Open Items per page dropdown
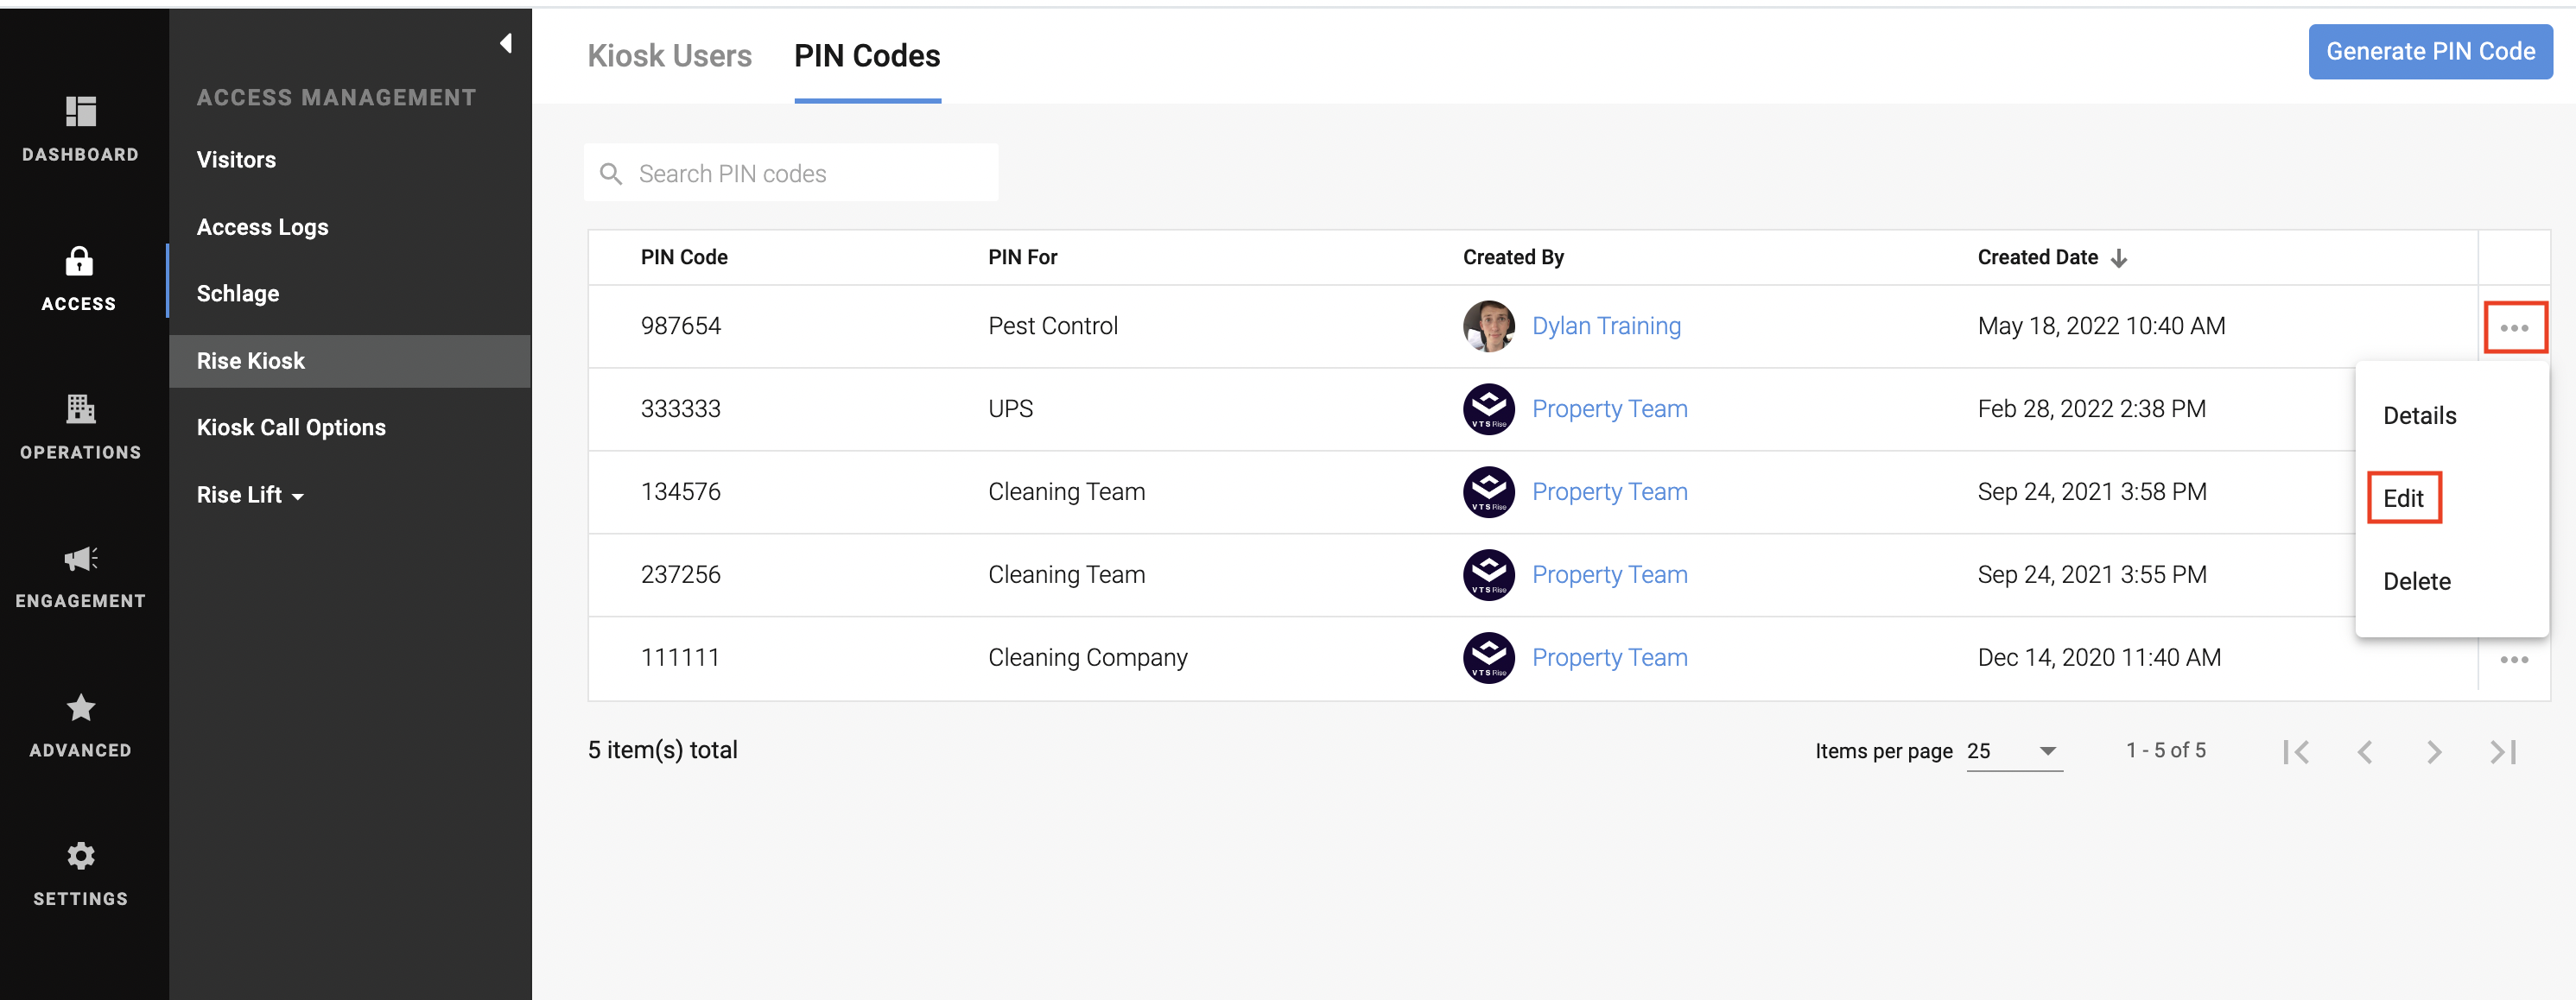This screenshot has height=1000, width=2576. pos(2013,751)
